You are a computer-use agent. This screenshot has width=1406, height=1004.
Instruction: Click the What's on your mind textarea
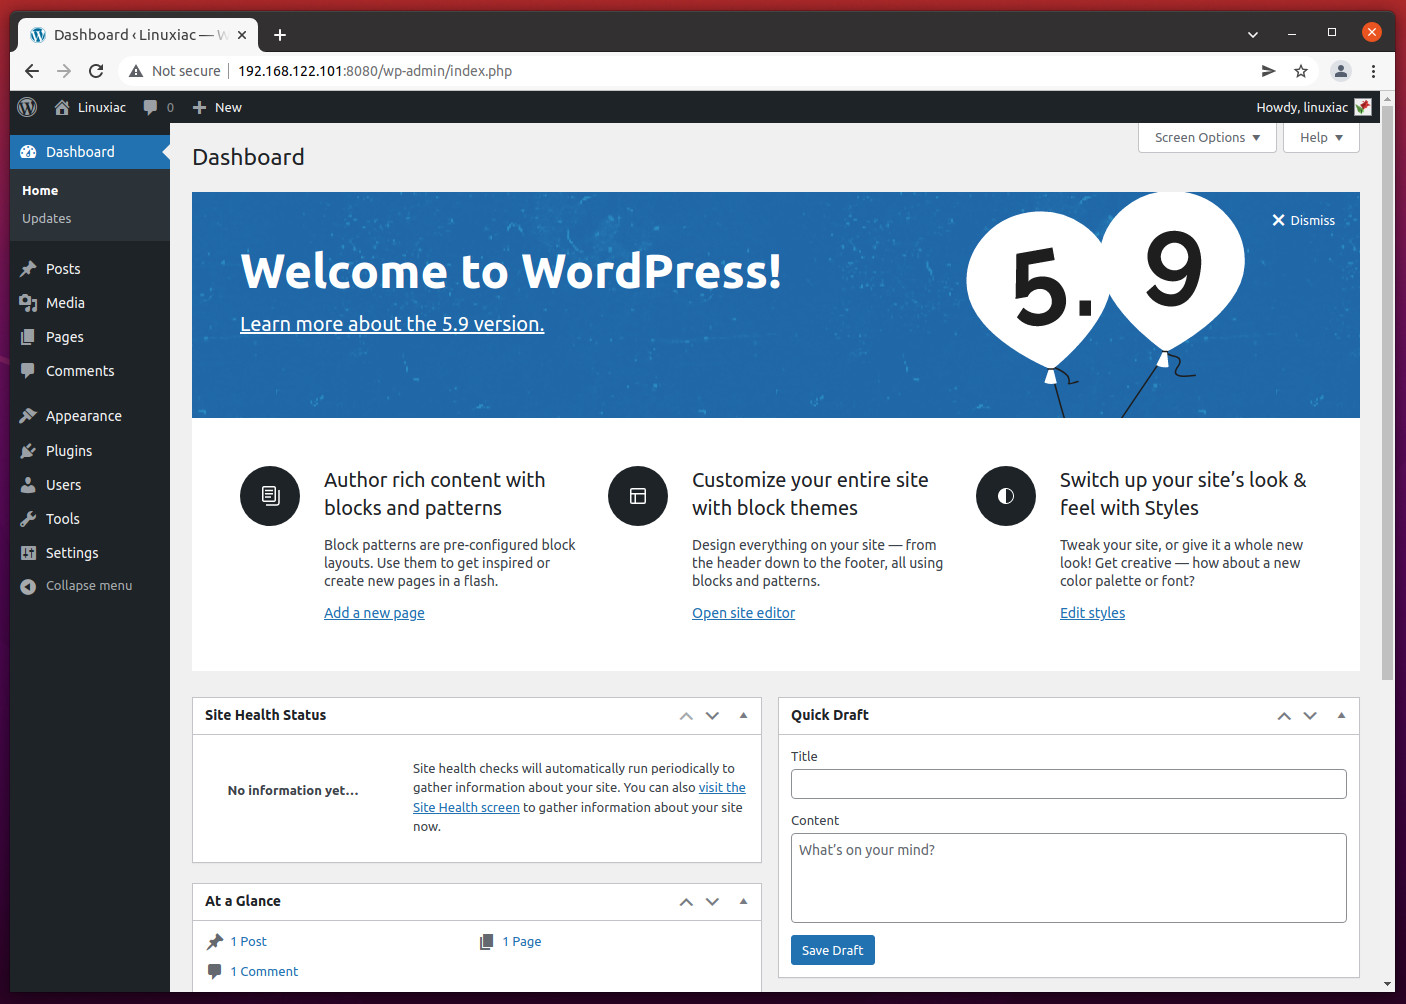tap(1069, 878)
